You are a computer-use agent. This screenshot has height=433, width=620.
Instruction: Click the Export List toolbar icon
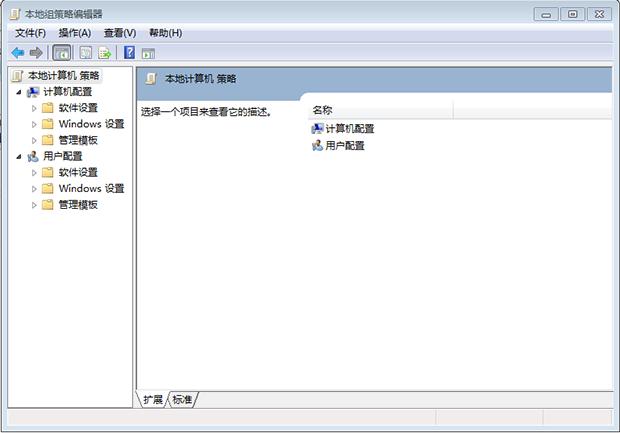coord(104,52)
